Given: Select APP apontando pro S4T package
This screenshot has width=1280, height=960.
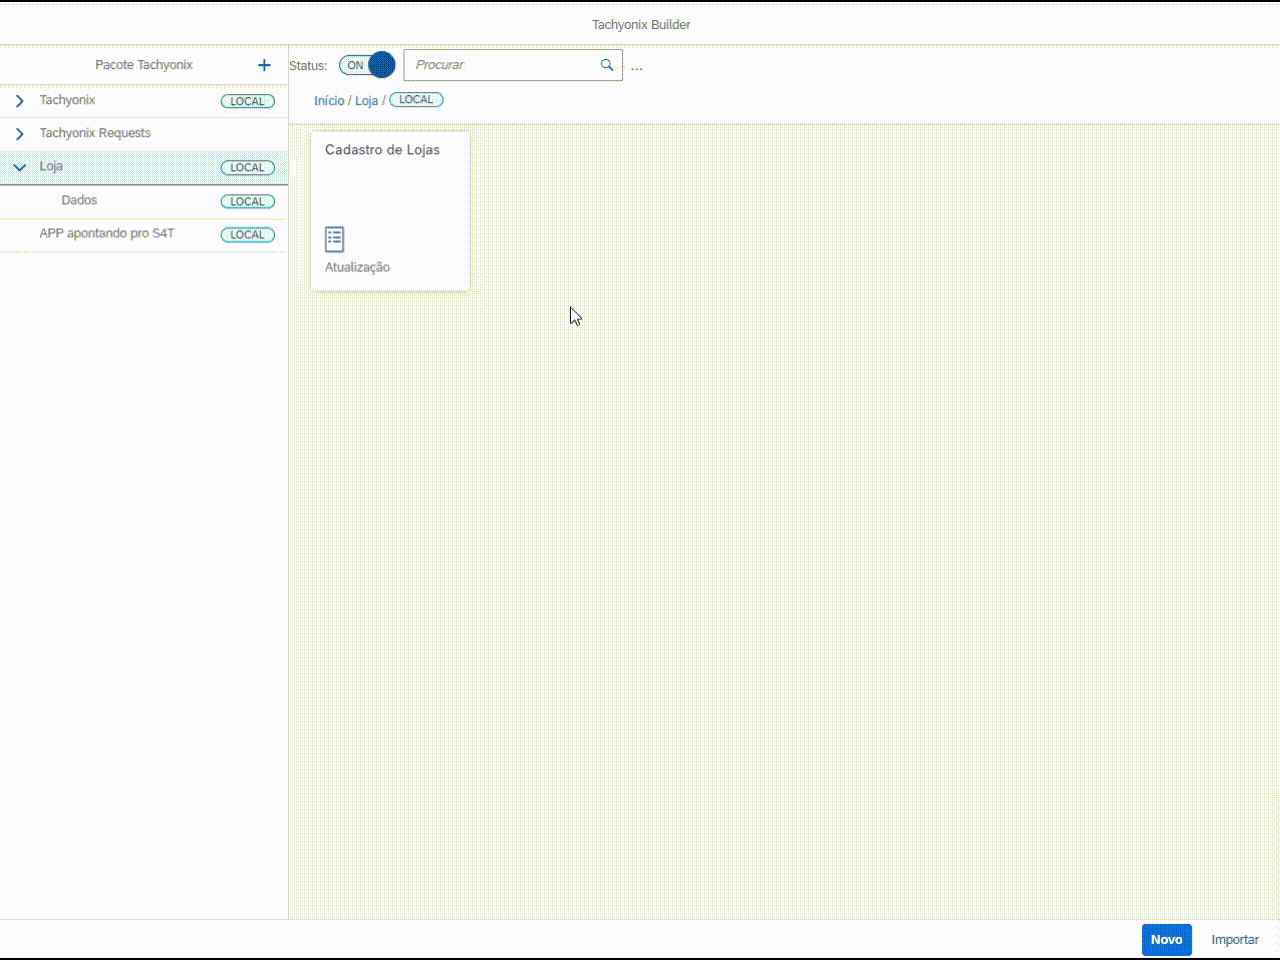Looking at the screenshot, I should pyautogui.click(x=107, y=234).
